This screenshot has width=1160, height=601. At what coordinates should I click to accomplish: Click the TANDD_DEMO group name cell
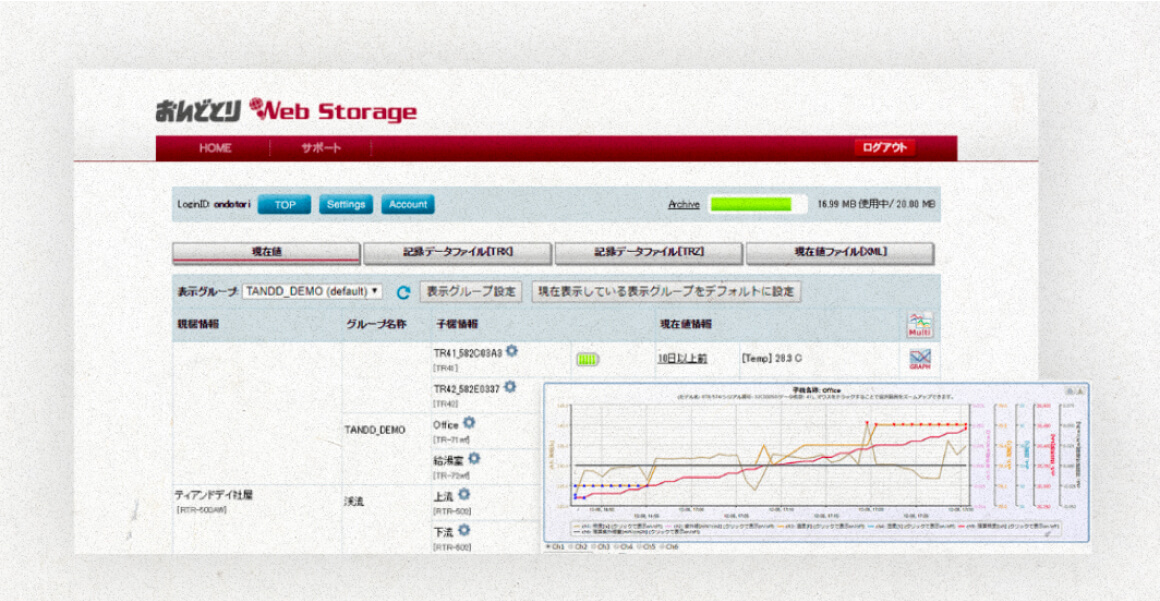pyautogui.click(x=375, y=430)
